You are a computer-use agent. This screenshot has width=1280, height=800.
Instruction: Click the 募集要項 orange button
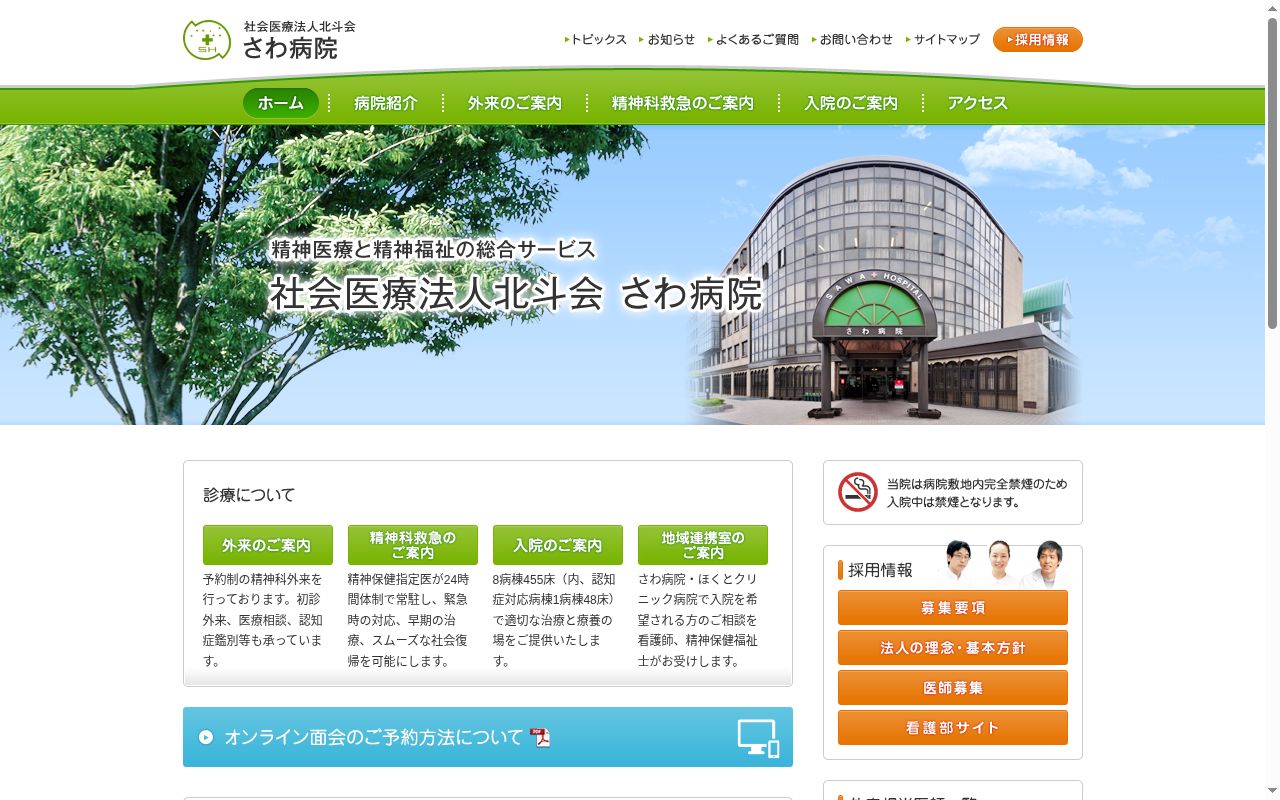tap(953, 607)
